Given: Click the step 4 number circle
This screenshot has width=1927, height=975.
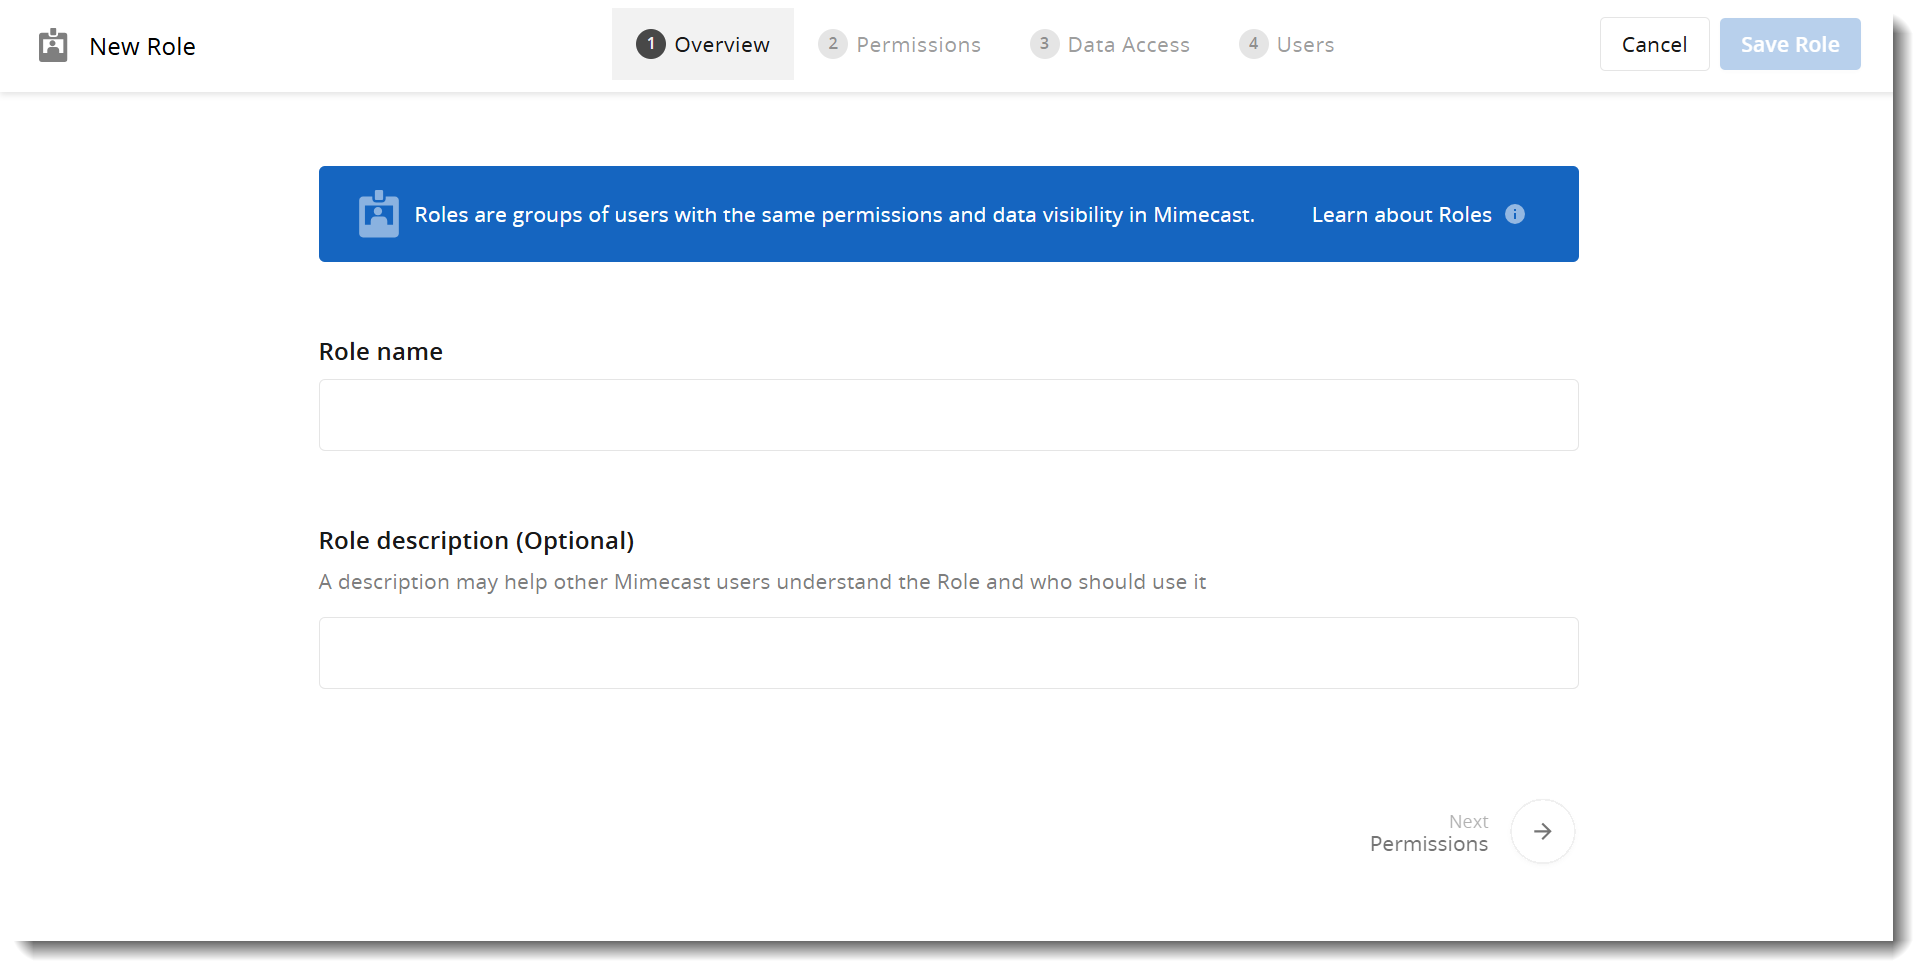Looking at the screenshot, I should pos(1253,44).
